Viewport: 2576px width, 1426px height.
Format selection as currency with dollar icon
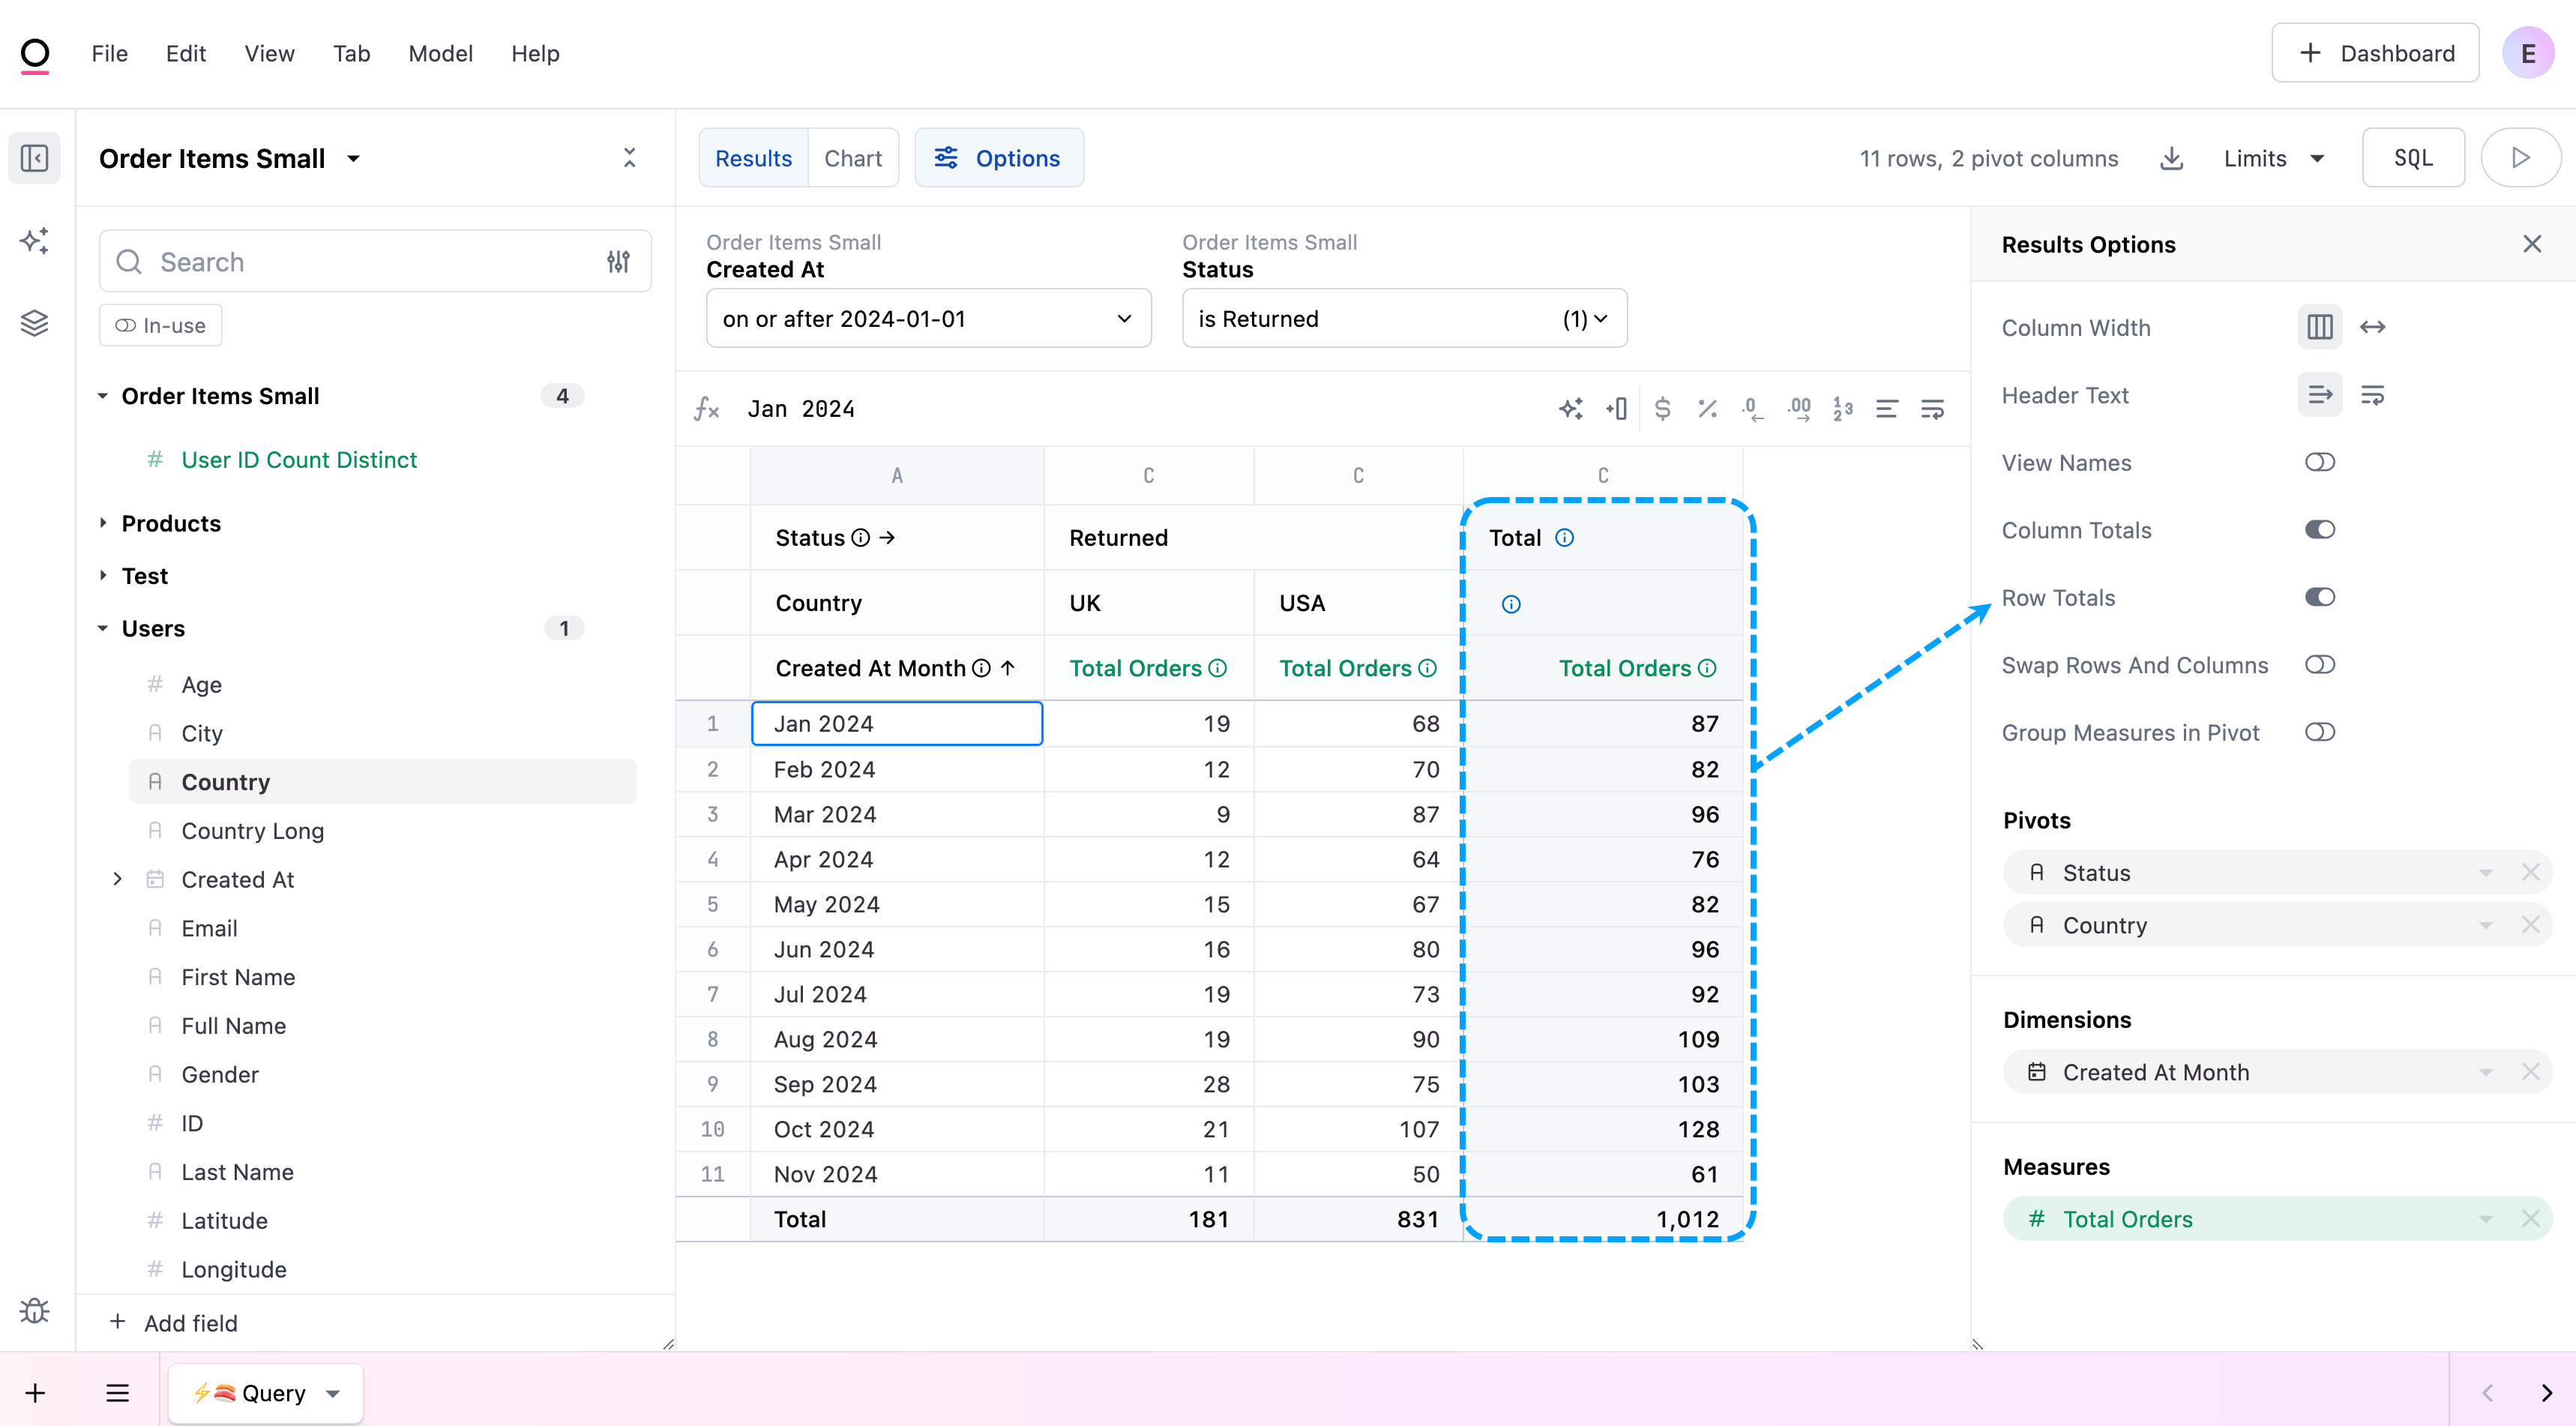[x=1662, y=409]
